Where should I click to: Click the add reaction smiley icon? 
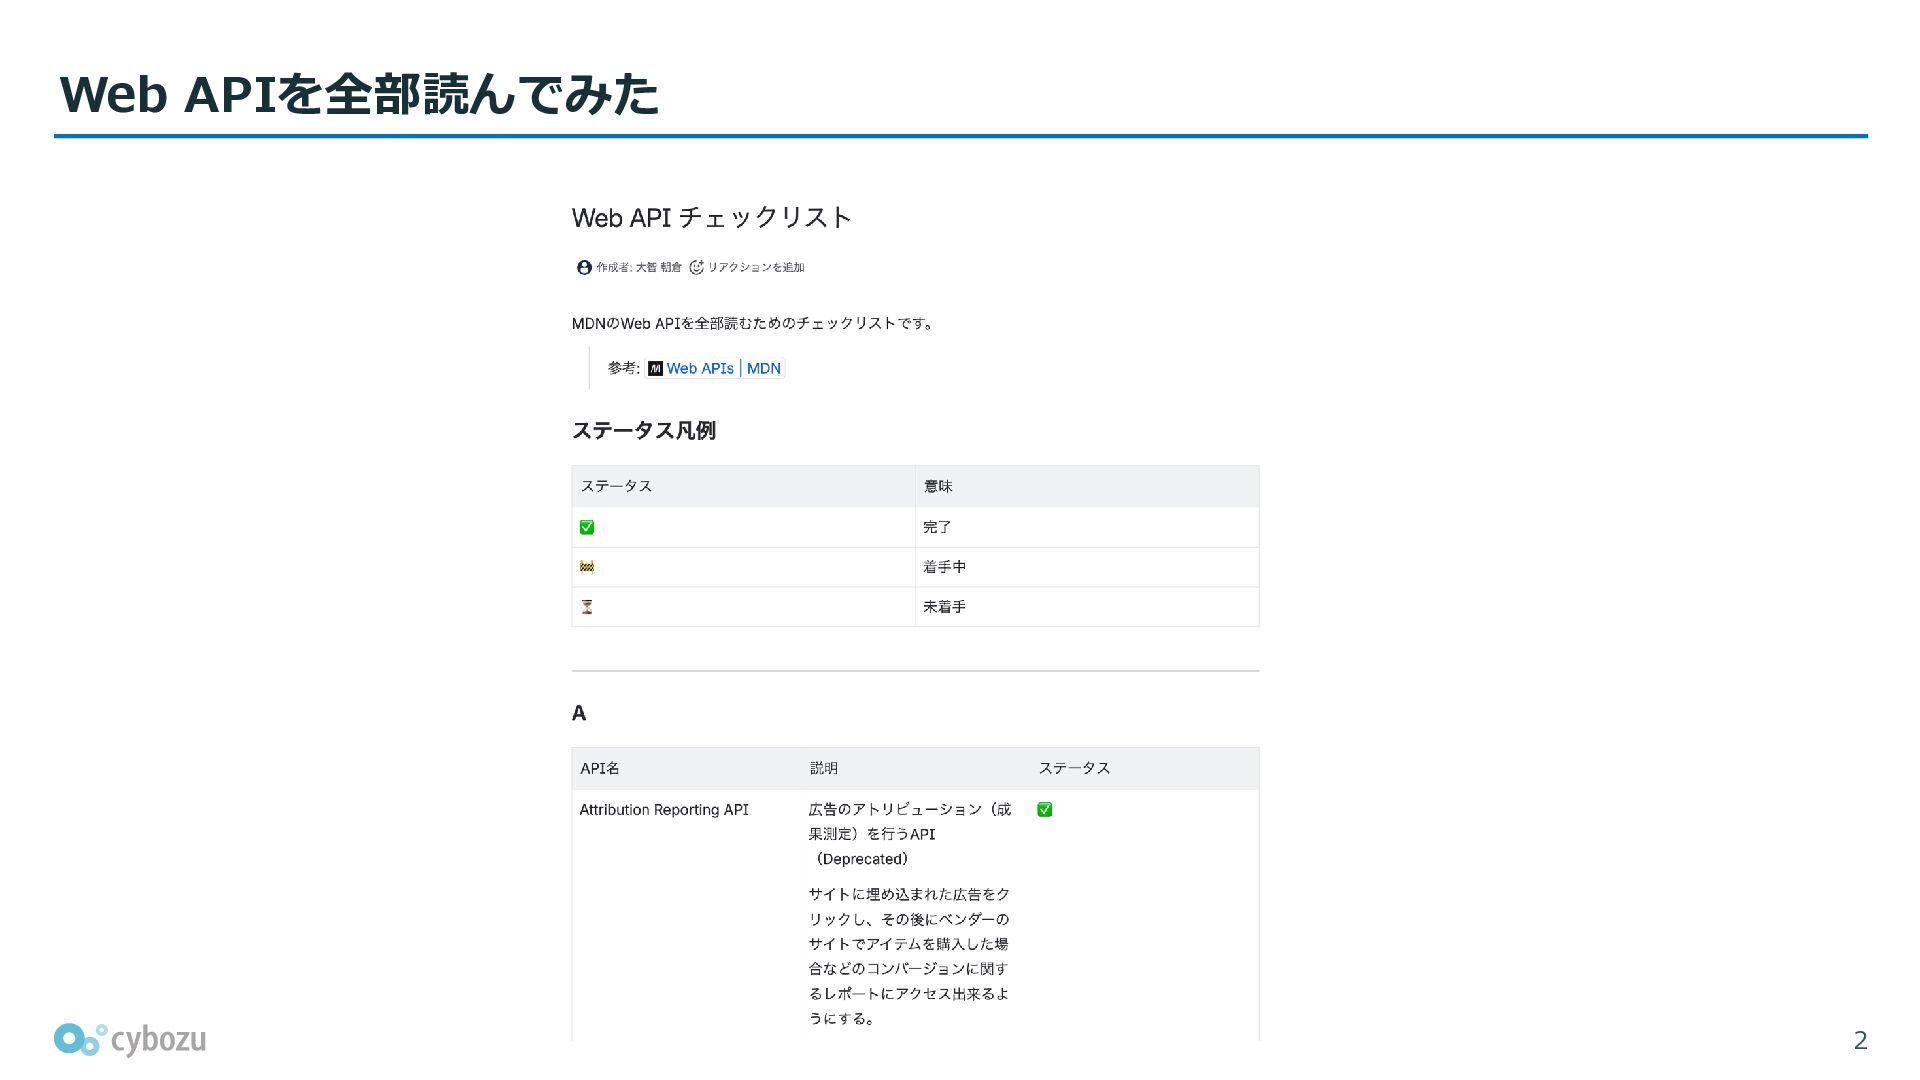[x=697, y=267]
